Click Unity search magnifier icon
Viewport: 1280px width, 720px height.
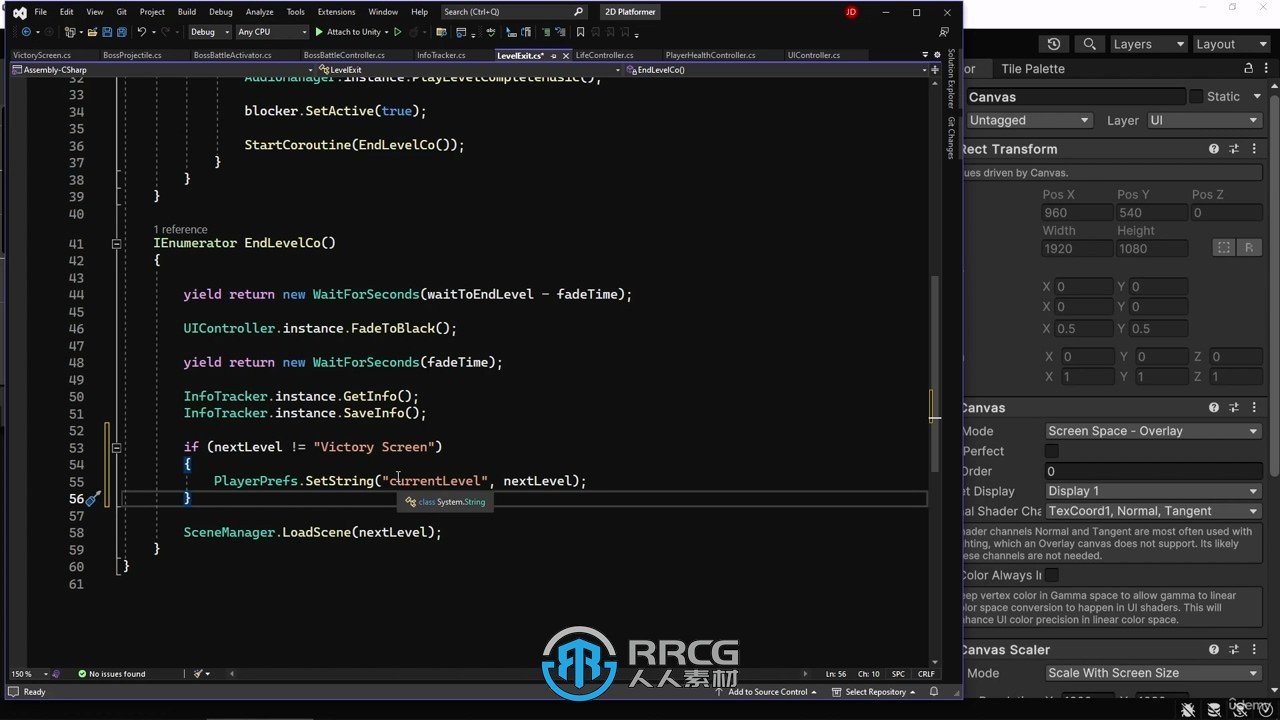[x=1089, y=44]
